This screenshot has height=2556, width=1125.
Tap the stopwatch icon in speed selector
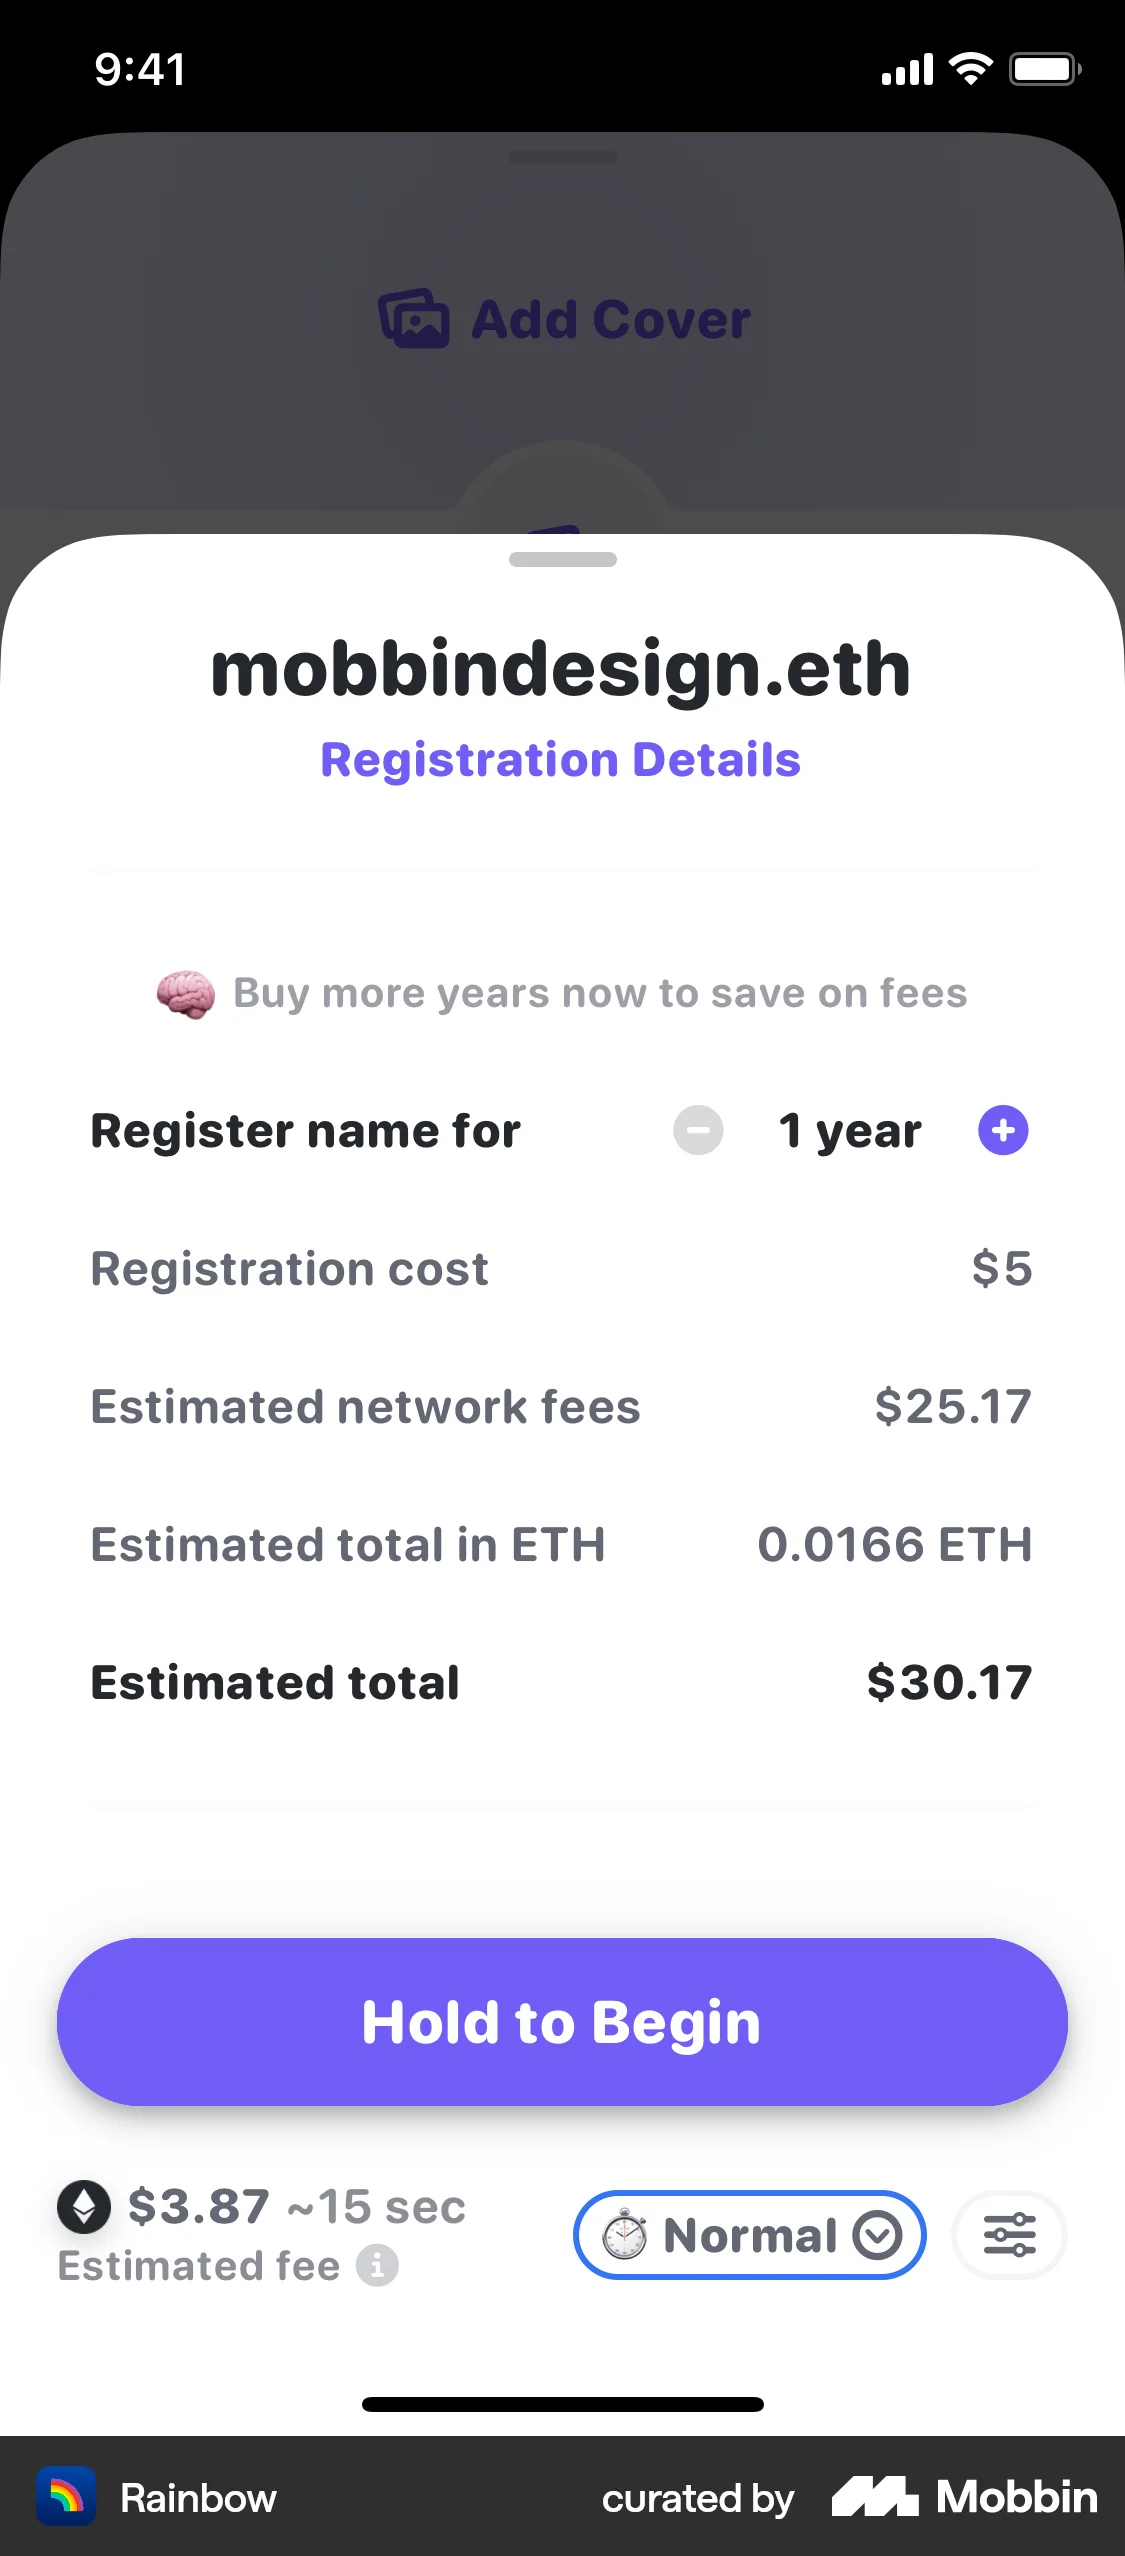pyautogui.click(x=625, y=2235)
